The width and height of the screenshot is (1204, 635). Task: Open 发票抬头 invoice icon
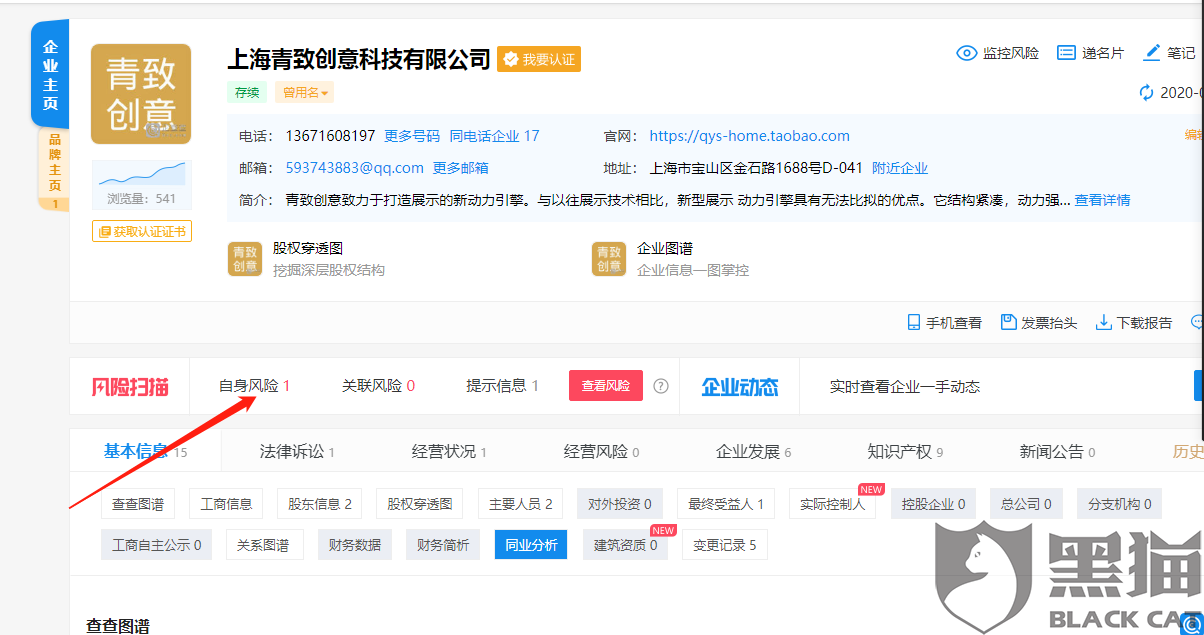pos(1008,322)
